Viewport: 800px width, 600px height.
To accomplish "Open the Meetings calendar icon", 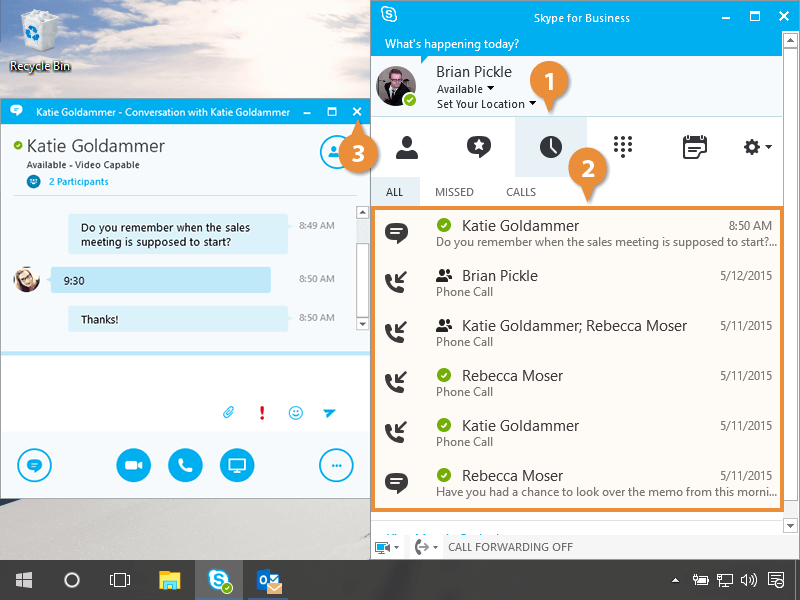I will pyautogui.click(x=694, y=147).
